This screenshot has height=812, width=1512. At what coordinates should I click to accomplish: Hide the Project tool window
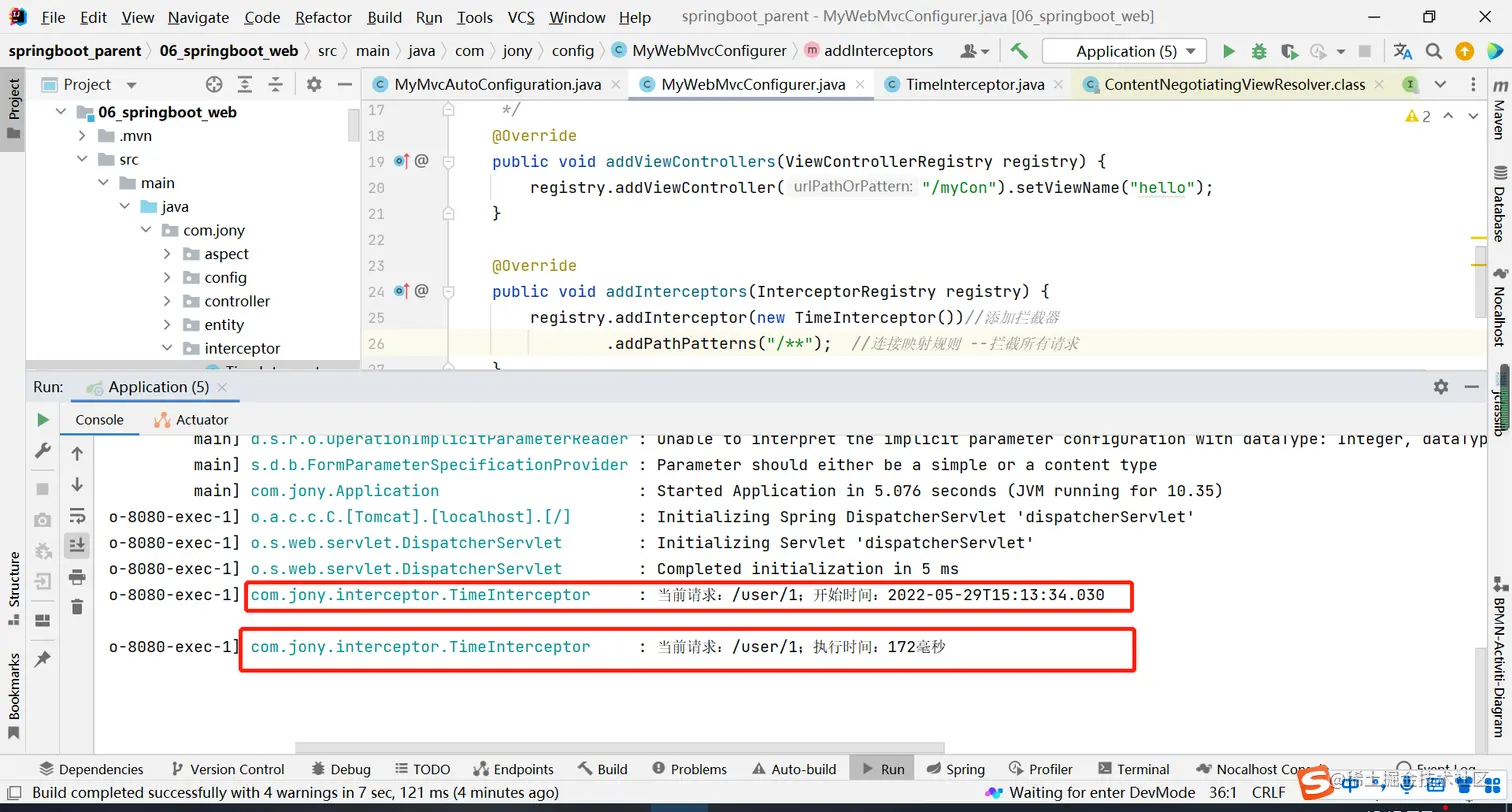pos(344,85)
